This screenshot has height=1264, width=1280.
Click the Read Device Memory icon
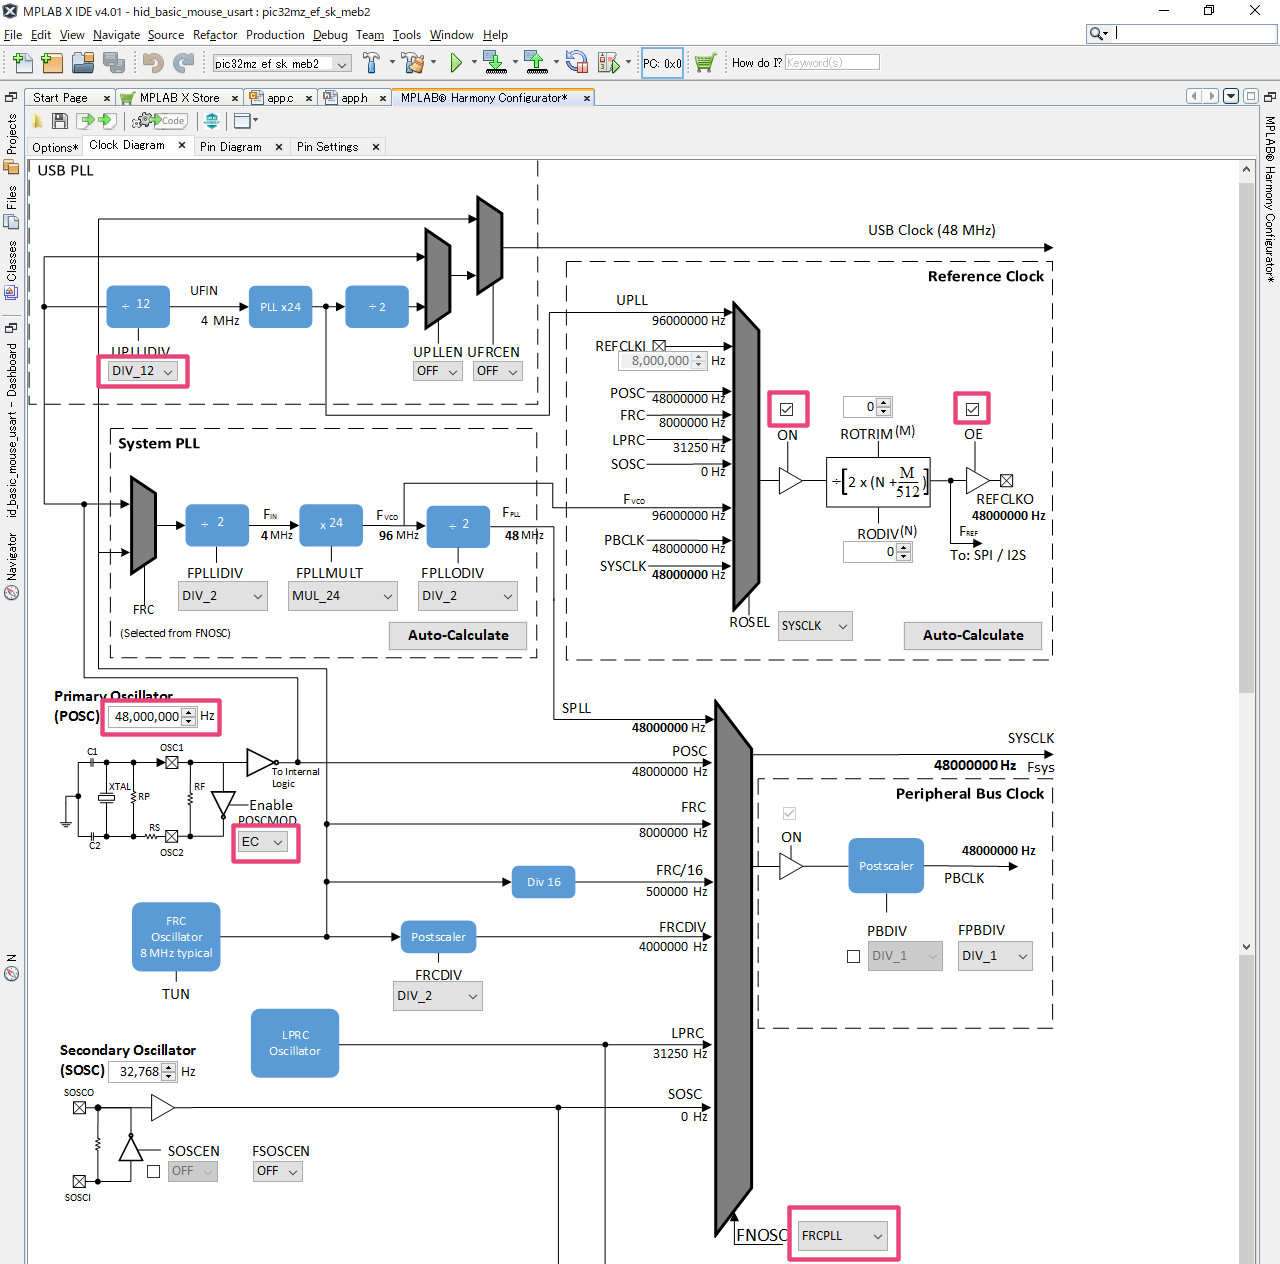pyautogui.click(x=536, y=63)
